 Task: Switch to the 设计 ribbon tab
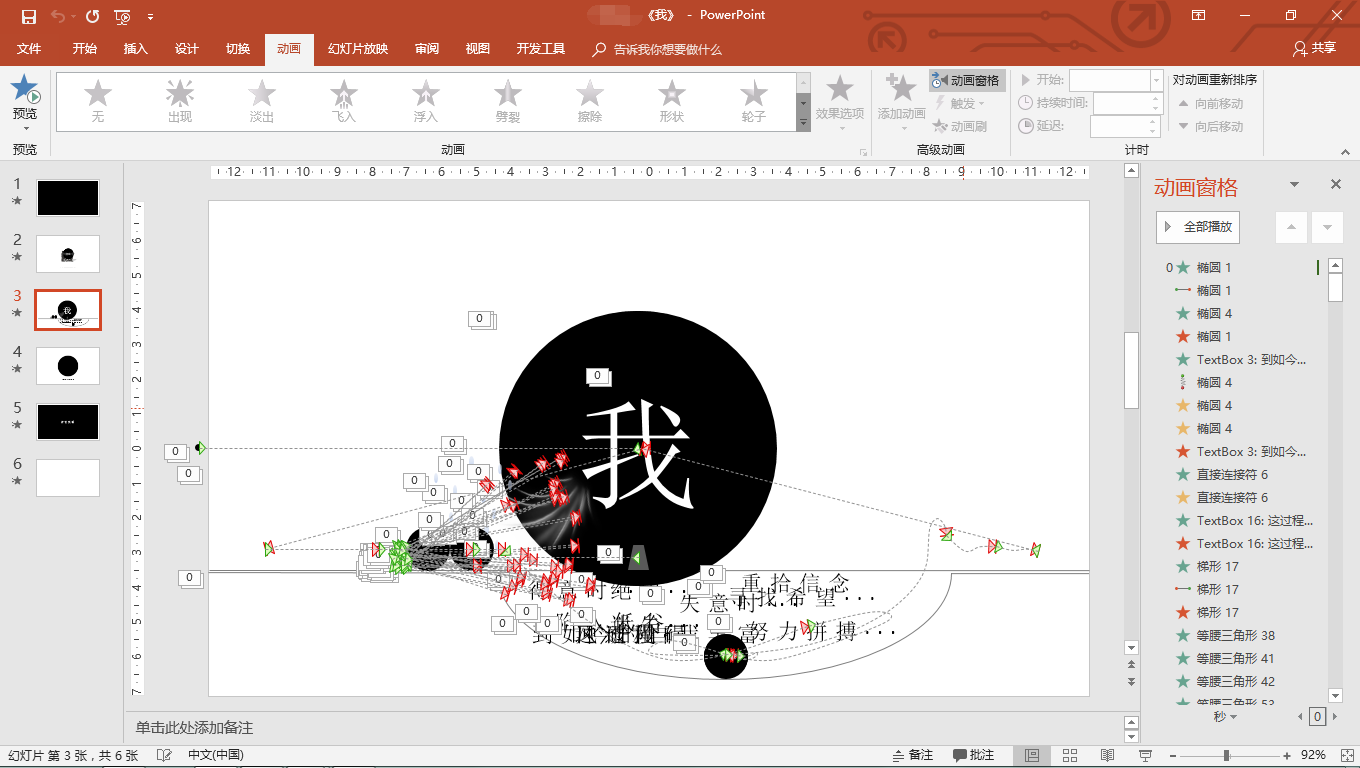click(x=186, y=49)
